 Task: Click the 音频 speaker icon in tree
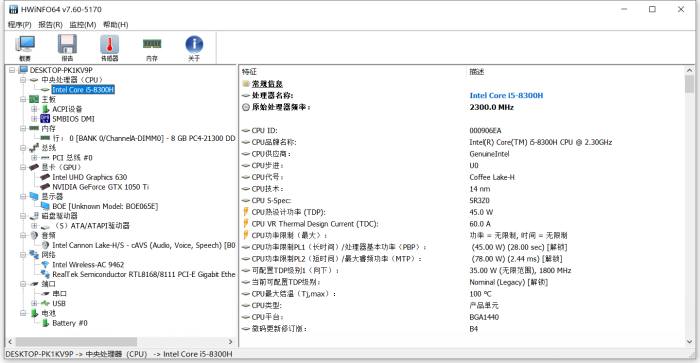(x=34, y=235)
